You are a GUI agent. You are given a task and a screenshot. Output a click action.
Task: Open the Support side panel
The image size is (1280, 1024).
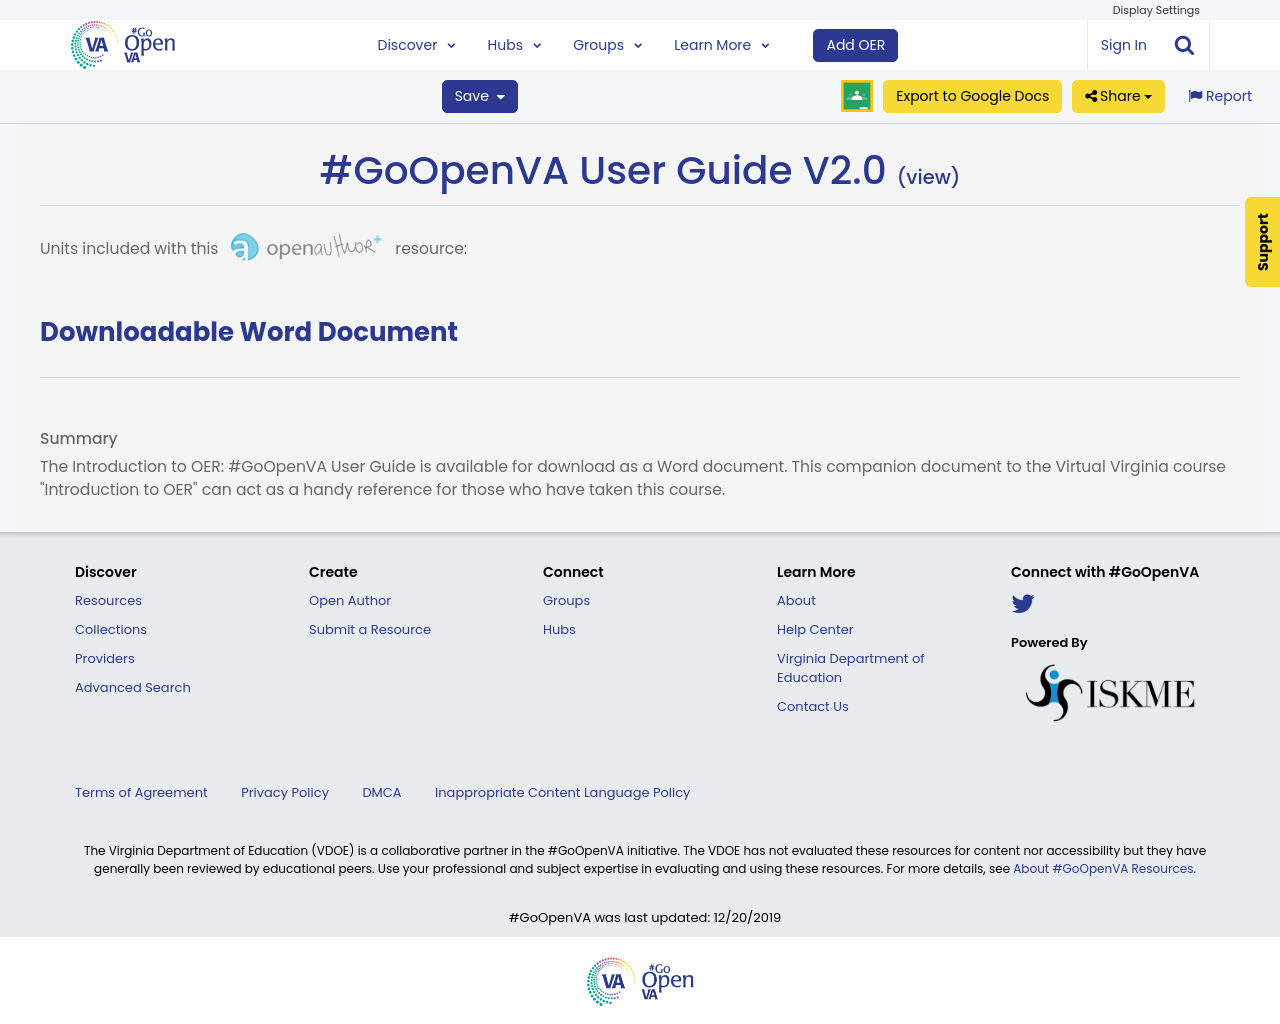1262,242
